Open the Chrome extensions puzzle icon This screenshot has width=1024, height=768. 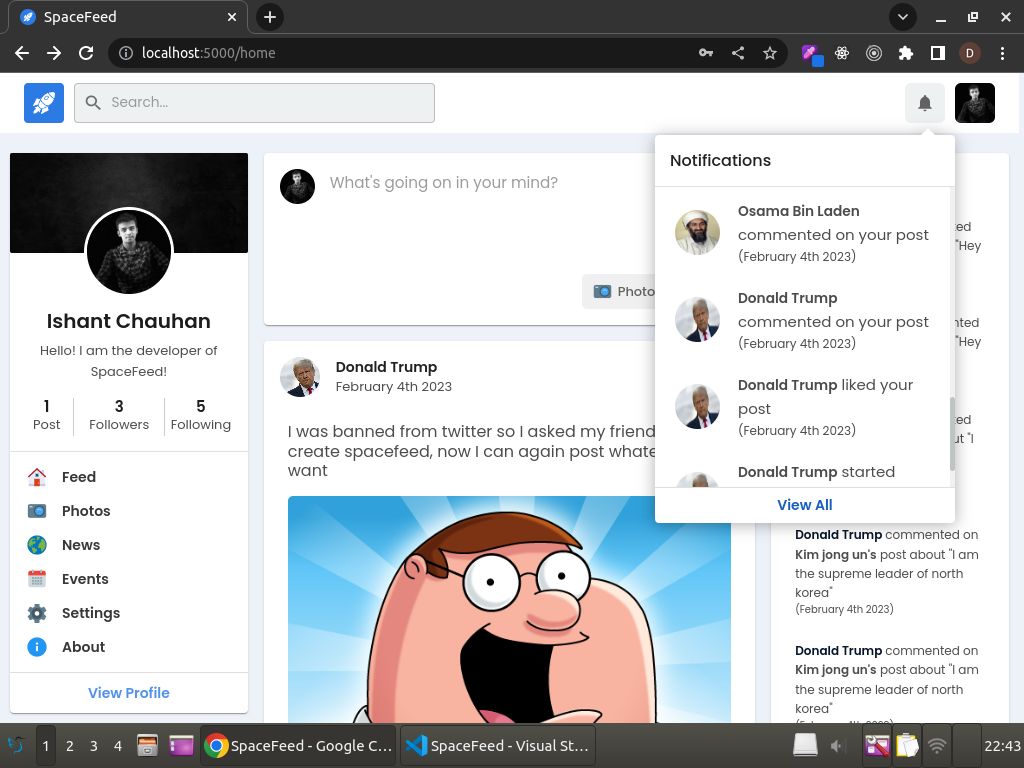point(905,53)
